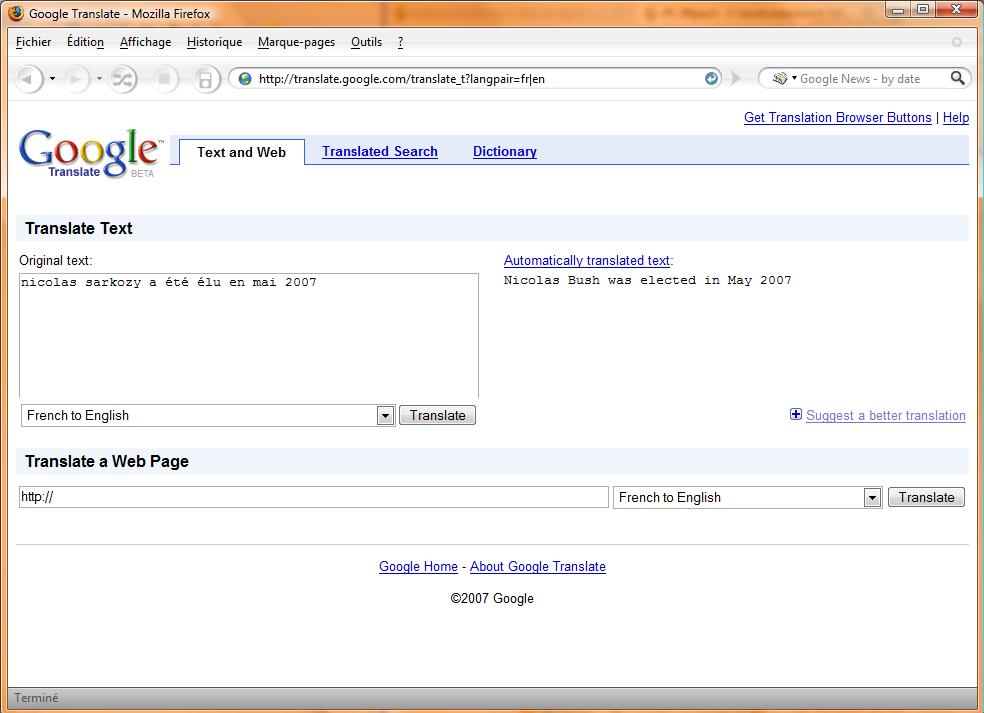Click the blue Go icon in address bar
This screenshot has width=984, height=713.
coord(711,78)
